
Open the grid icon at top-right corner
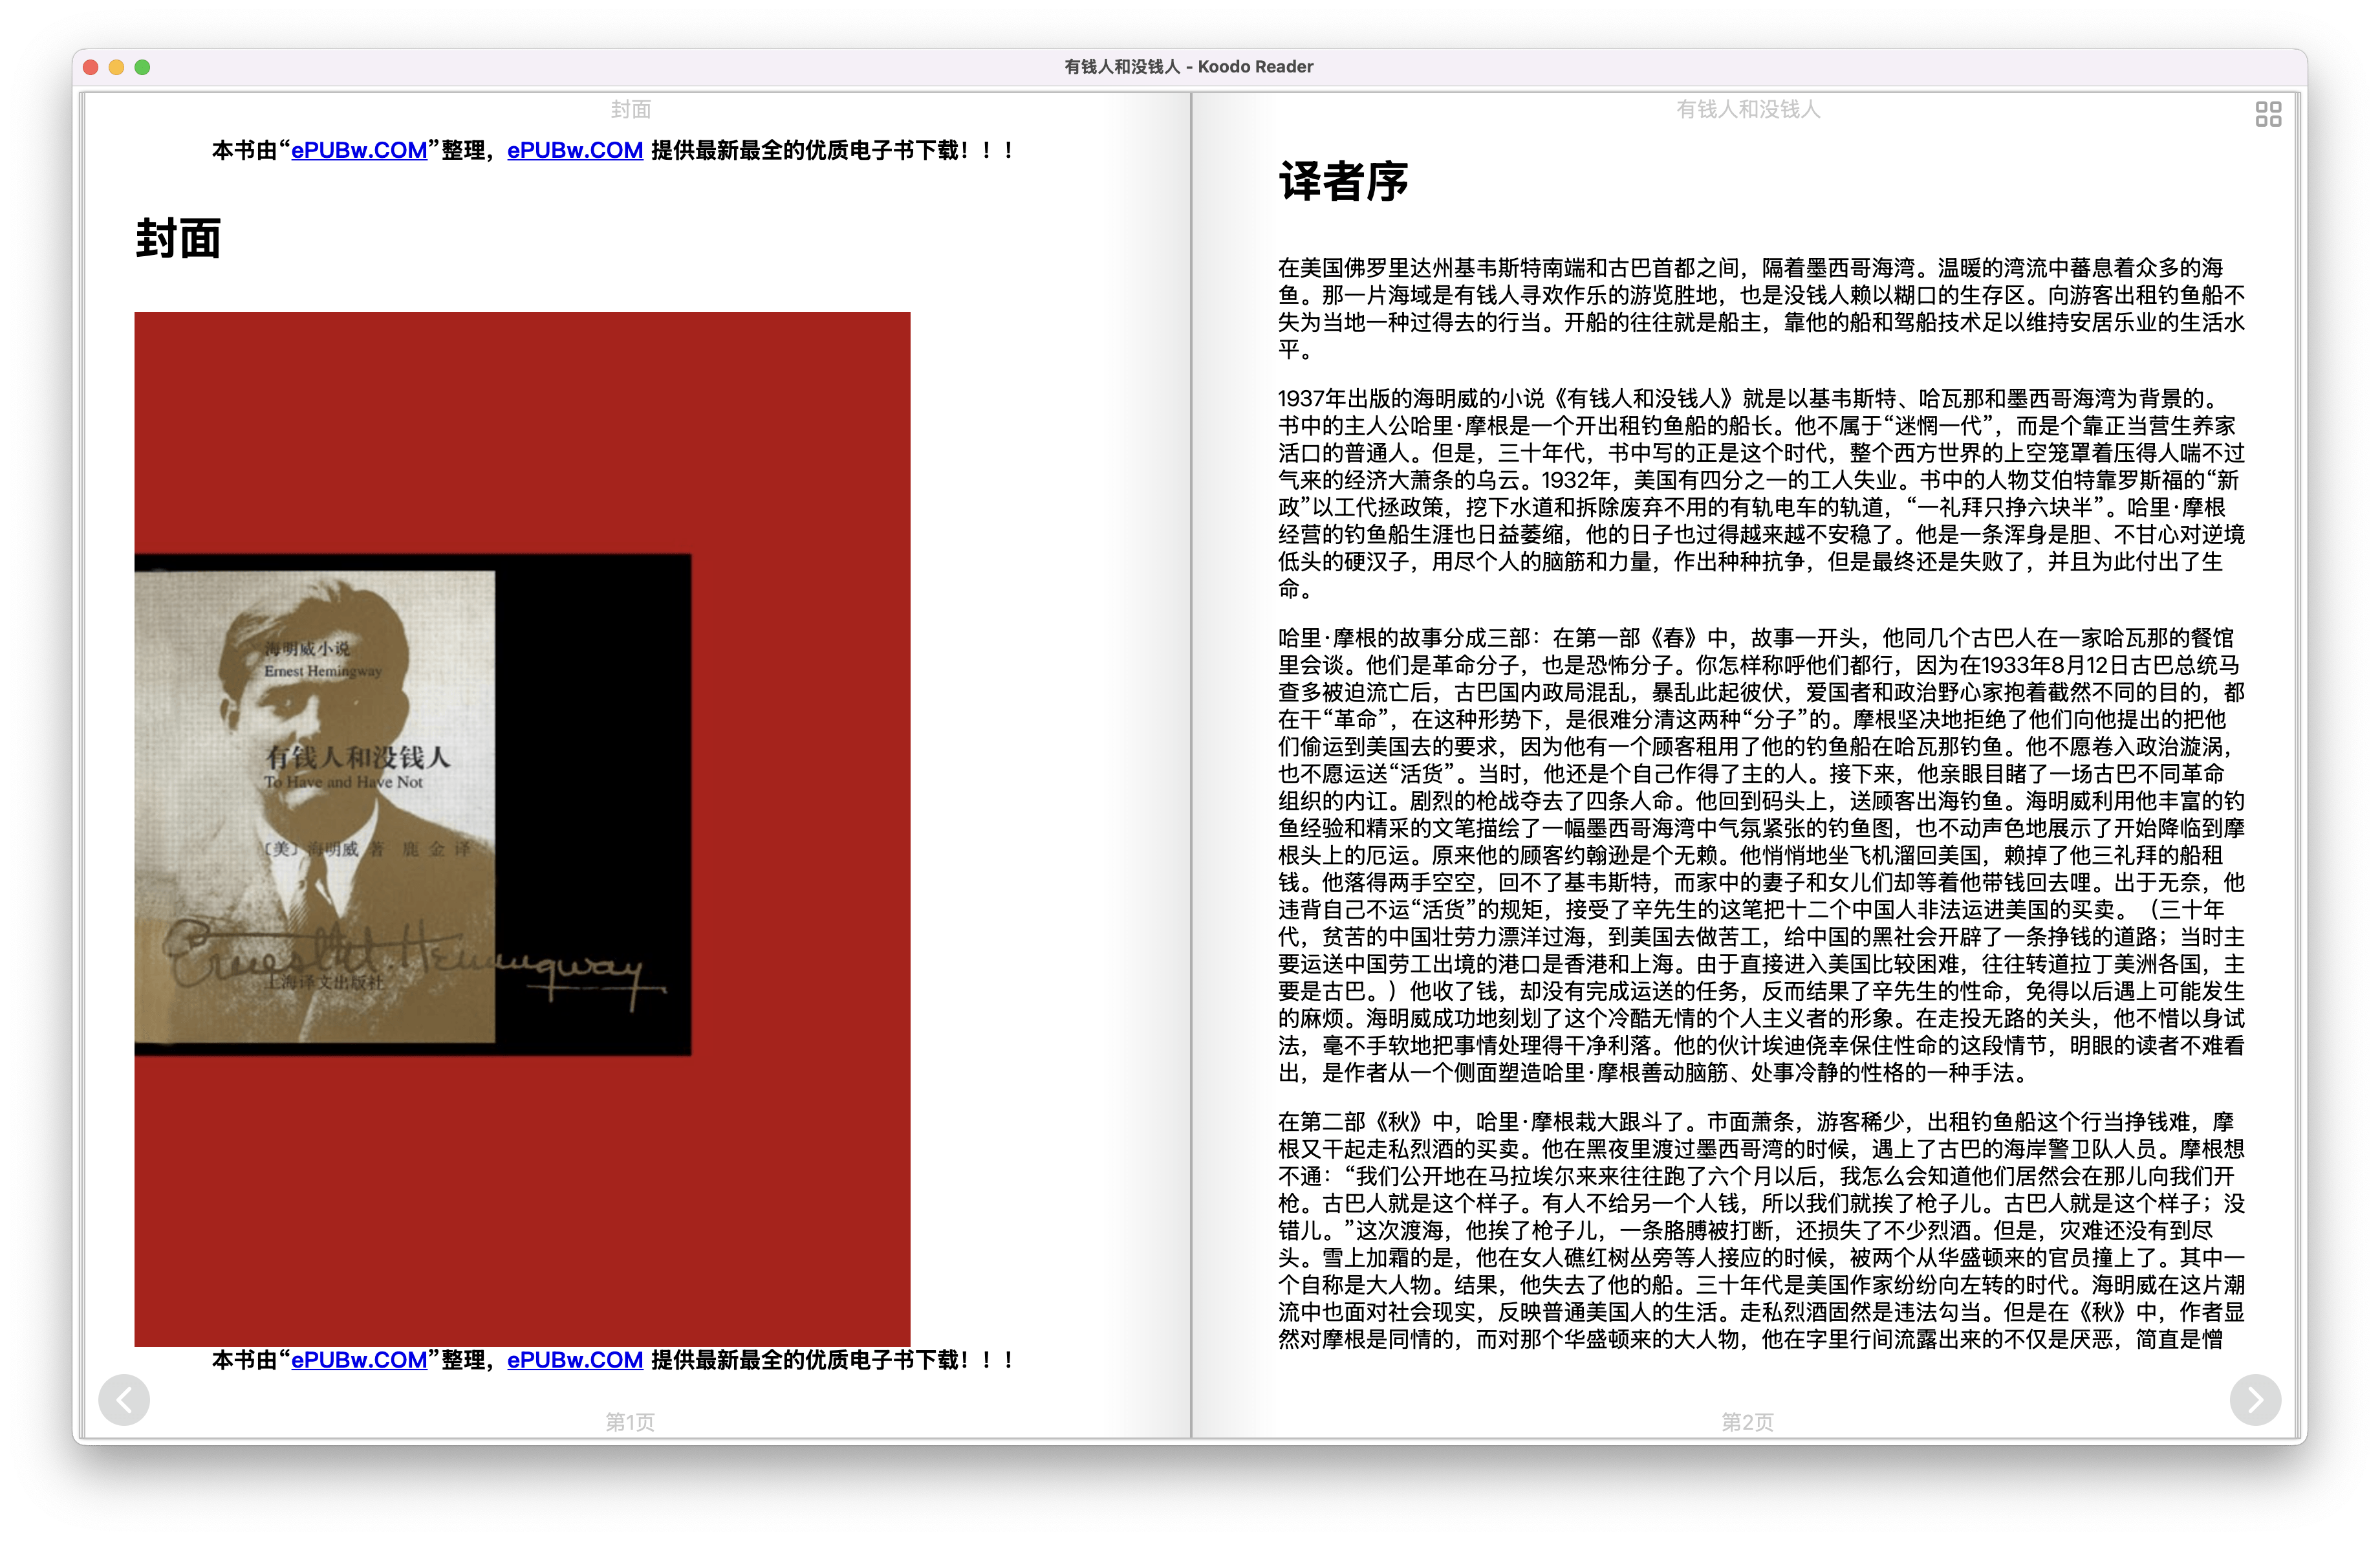(2268, 114)
